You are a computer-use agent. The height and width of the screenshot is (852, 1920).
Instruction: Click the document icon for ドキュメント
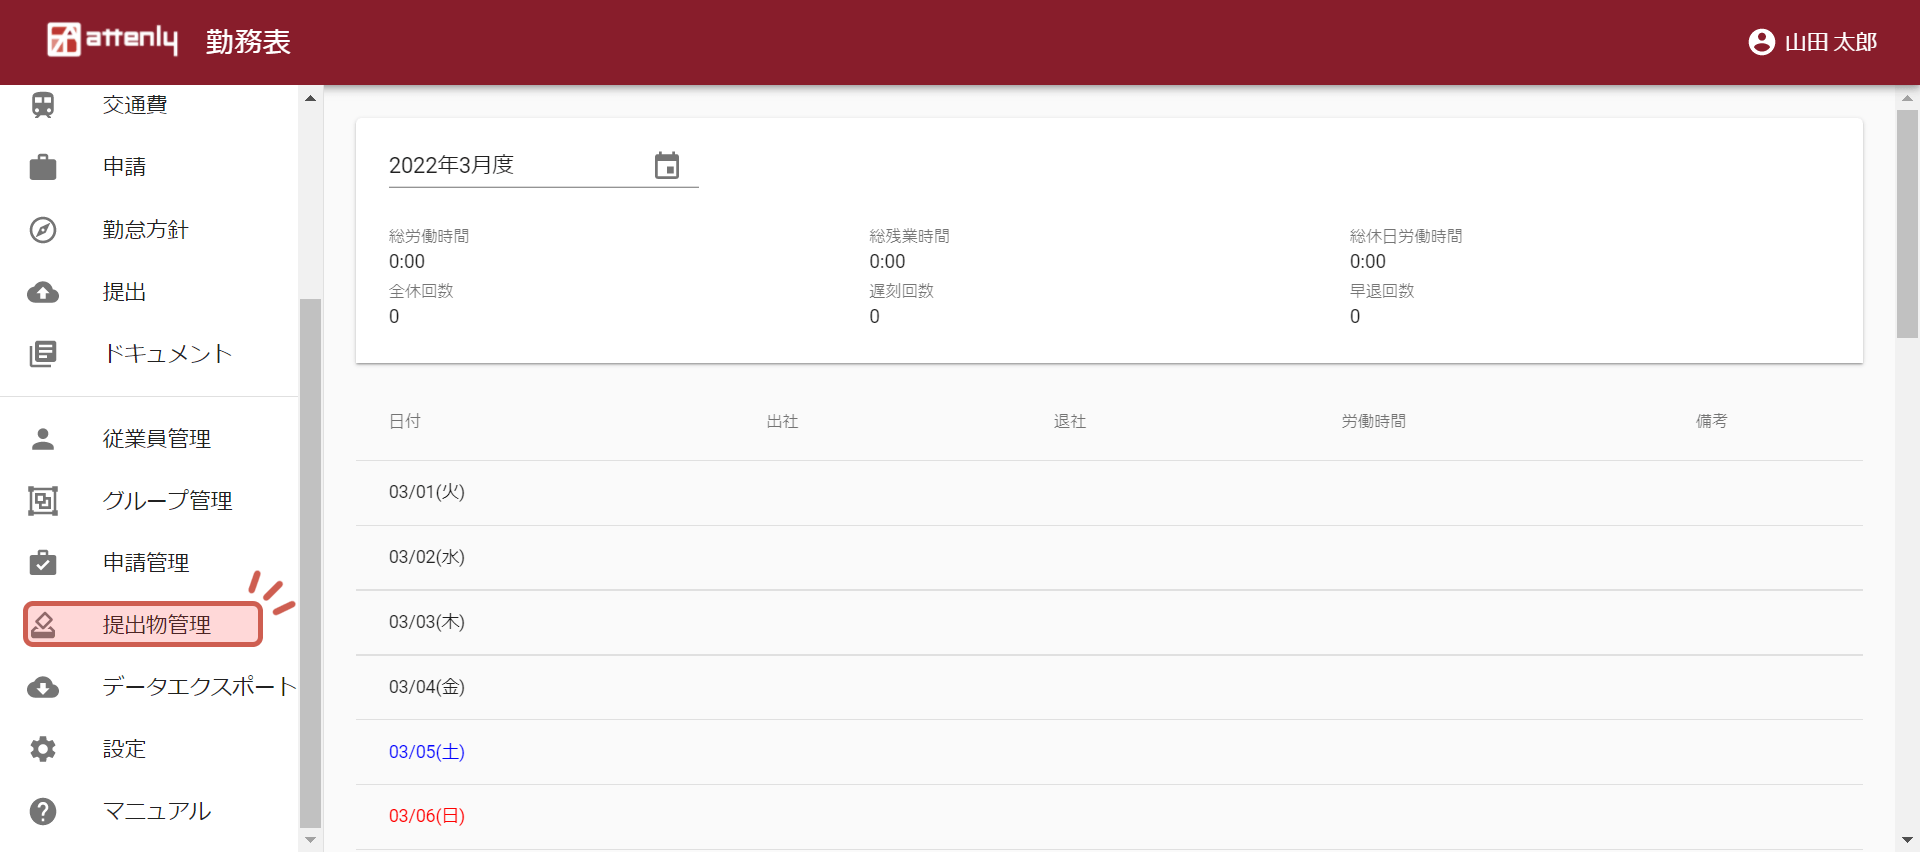[x=43, y=354]
